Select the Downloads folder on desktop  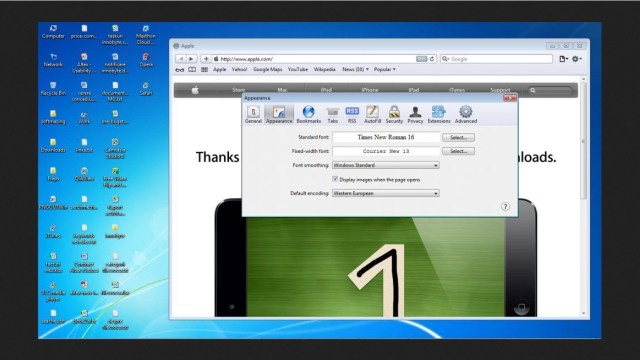pyautogui.click(x=53, y=146)
